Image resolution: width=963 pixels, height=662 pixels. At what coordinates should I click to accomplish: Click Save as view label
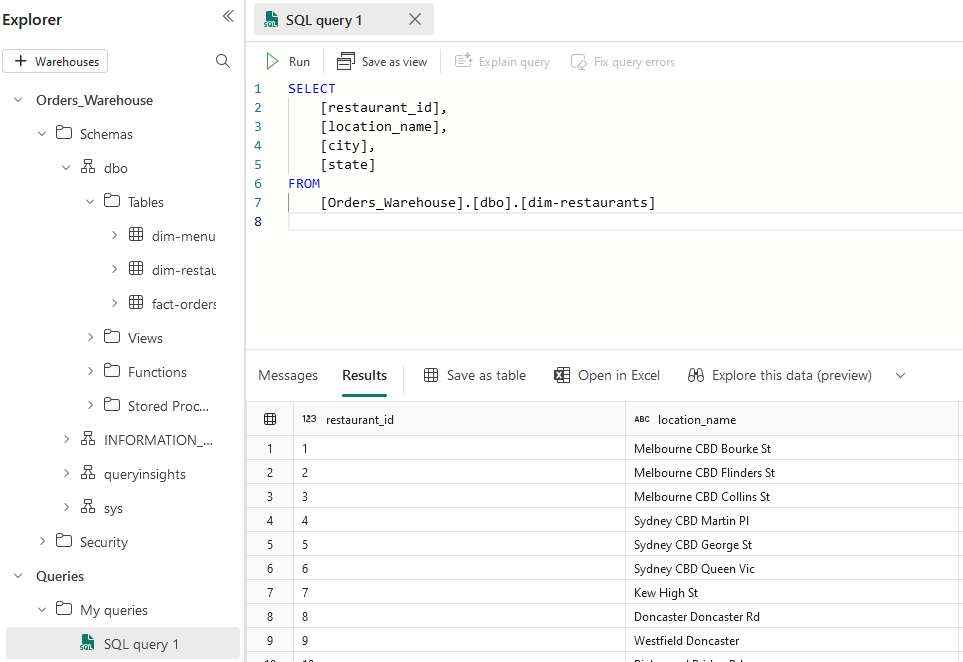(394, 62)
